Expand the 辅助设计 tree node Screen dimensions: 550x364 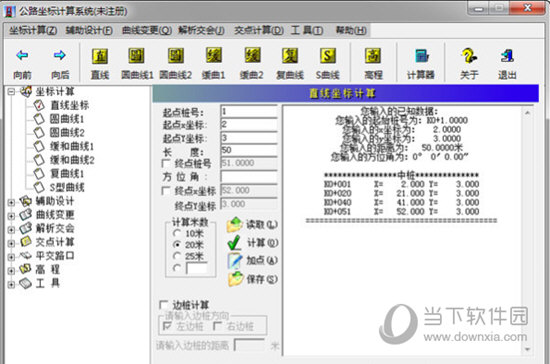pos(11,202)
